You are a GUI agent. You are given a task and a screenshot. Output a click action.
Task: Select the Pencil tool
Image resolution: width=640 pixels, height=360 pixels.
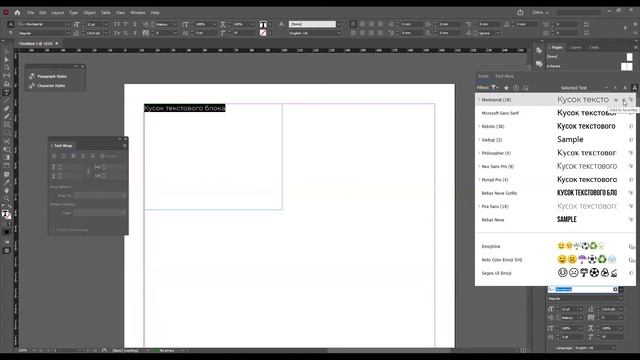tap(7, 117)
